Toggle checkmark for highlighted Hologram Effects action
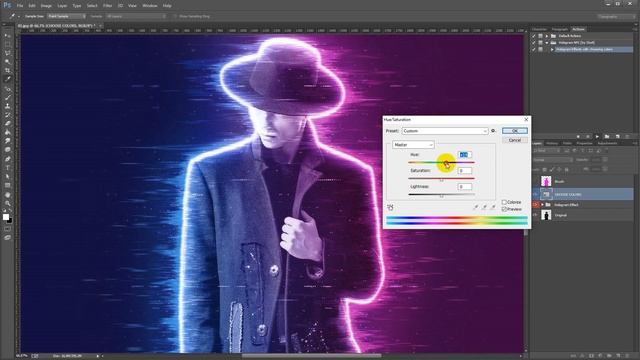The height and width of the screenshot is (360, 640). click(x=534, y=49)
